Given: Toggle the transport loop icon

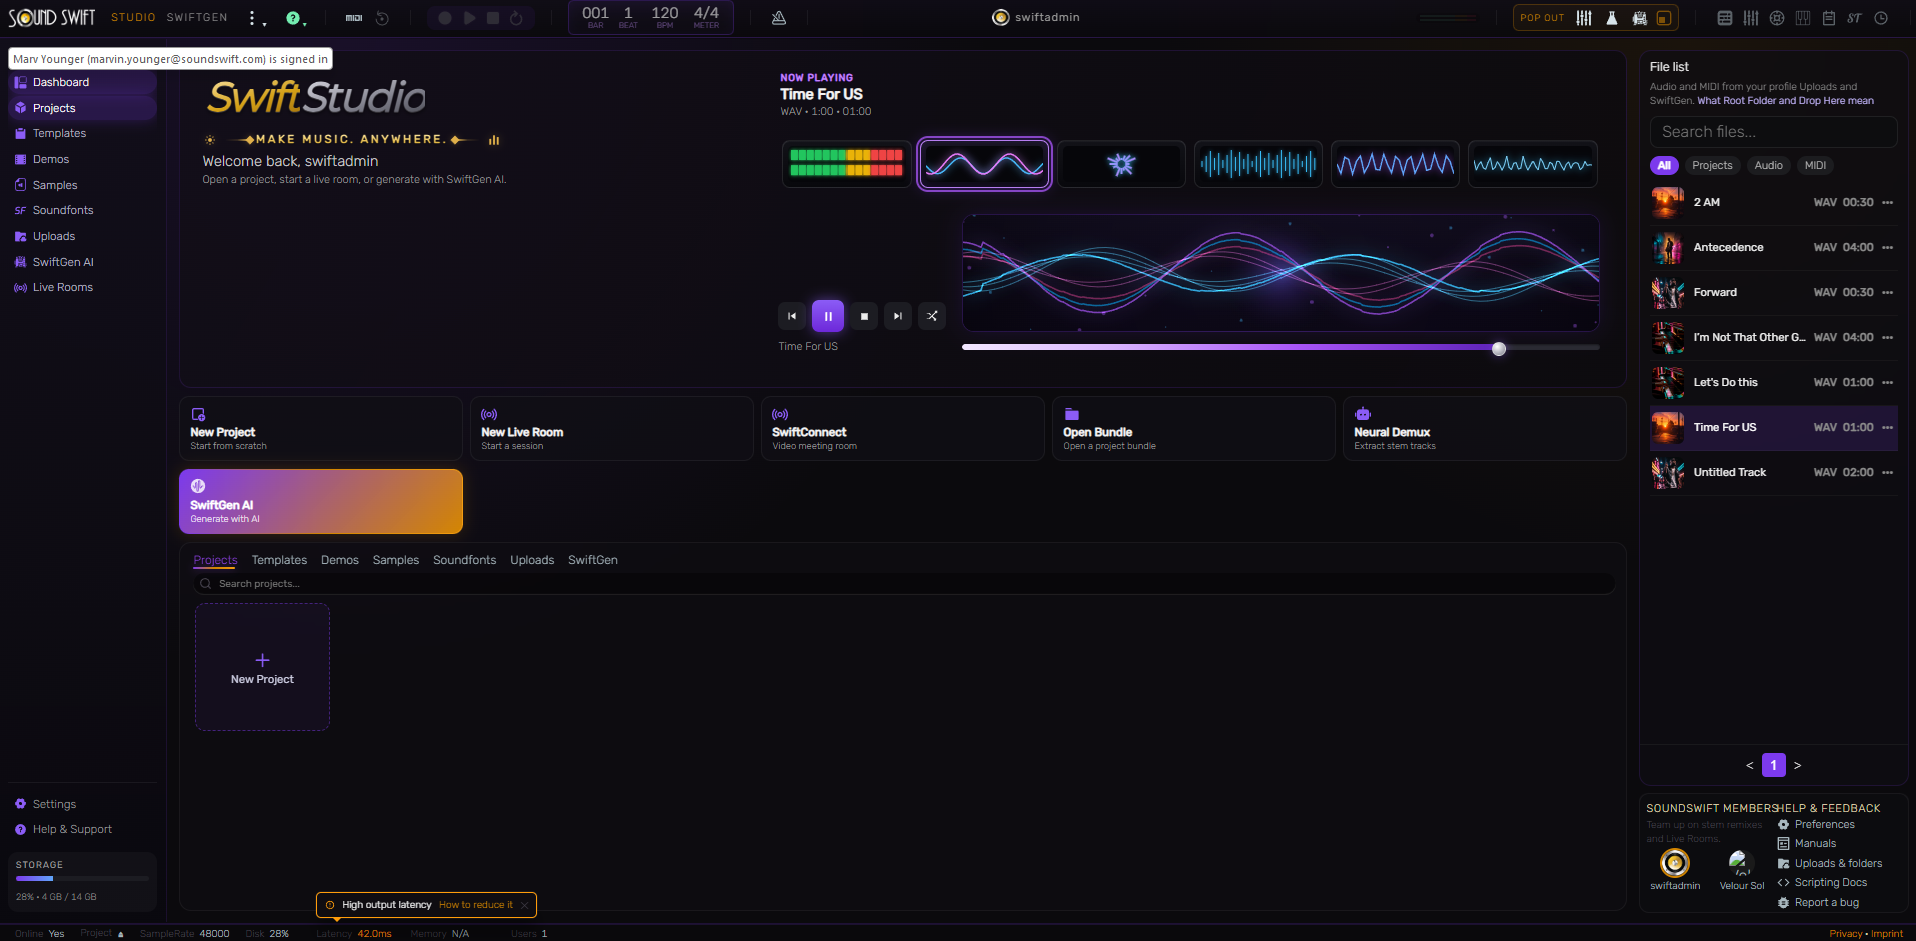Looking at the screenshot, I should coord(516,18).
